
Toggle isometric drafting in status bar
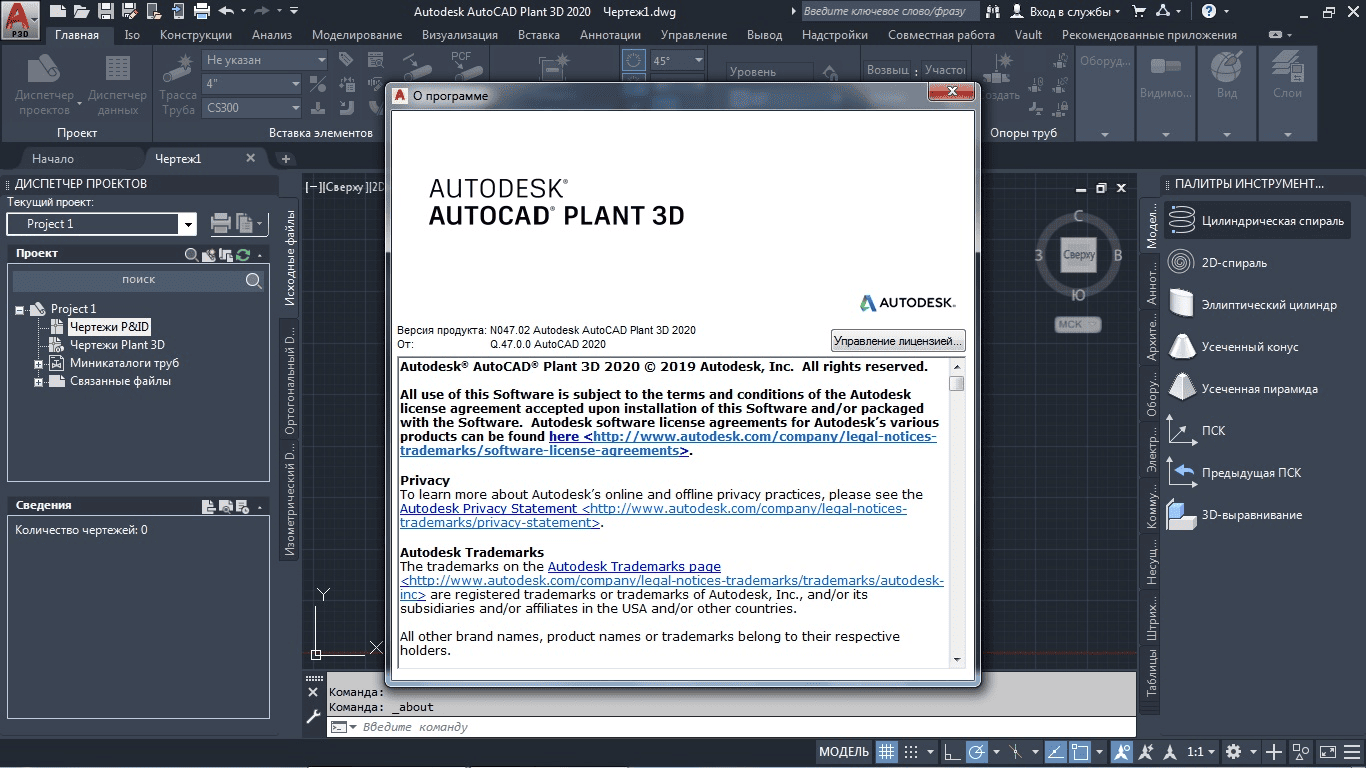[x=1016, y=752]
